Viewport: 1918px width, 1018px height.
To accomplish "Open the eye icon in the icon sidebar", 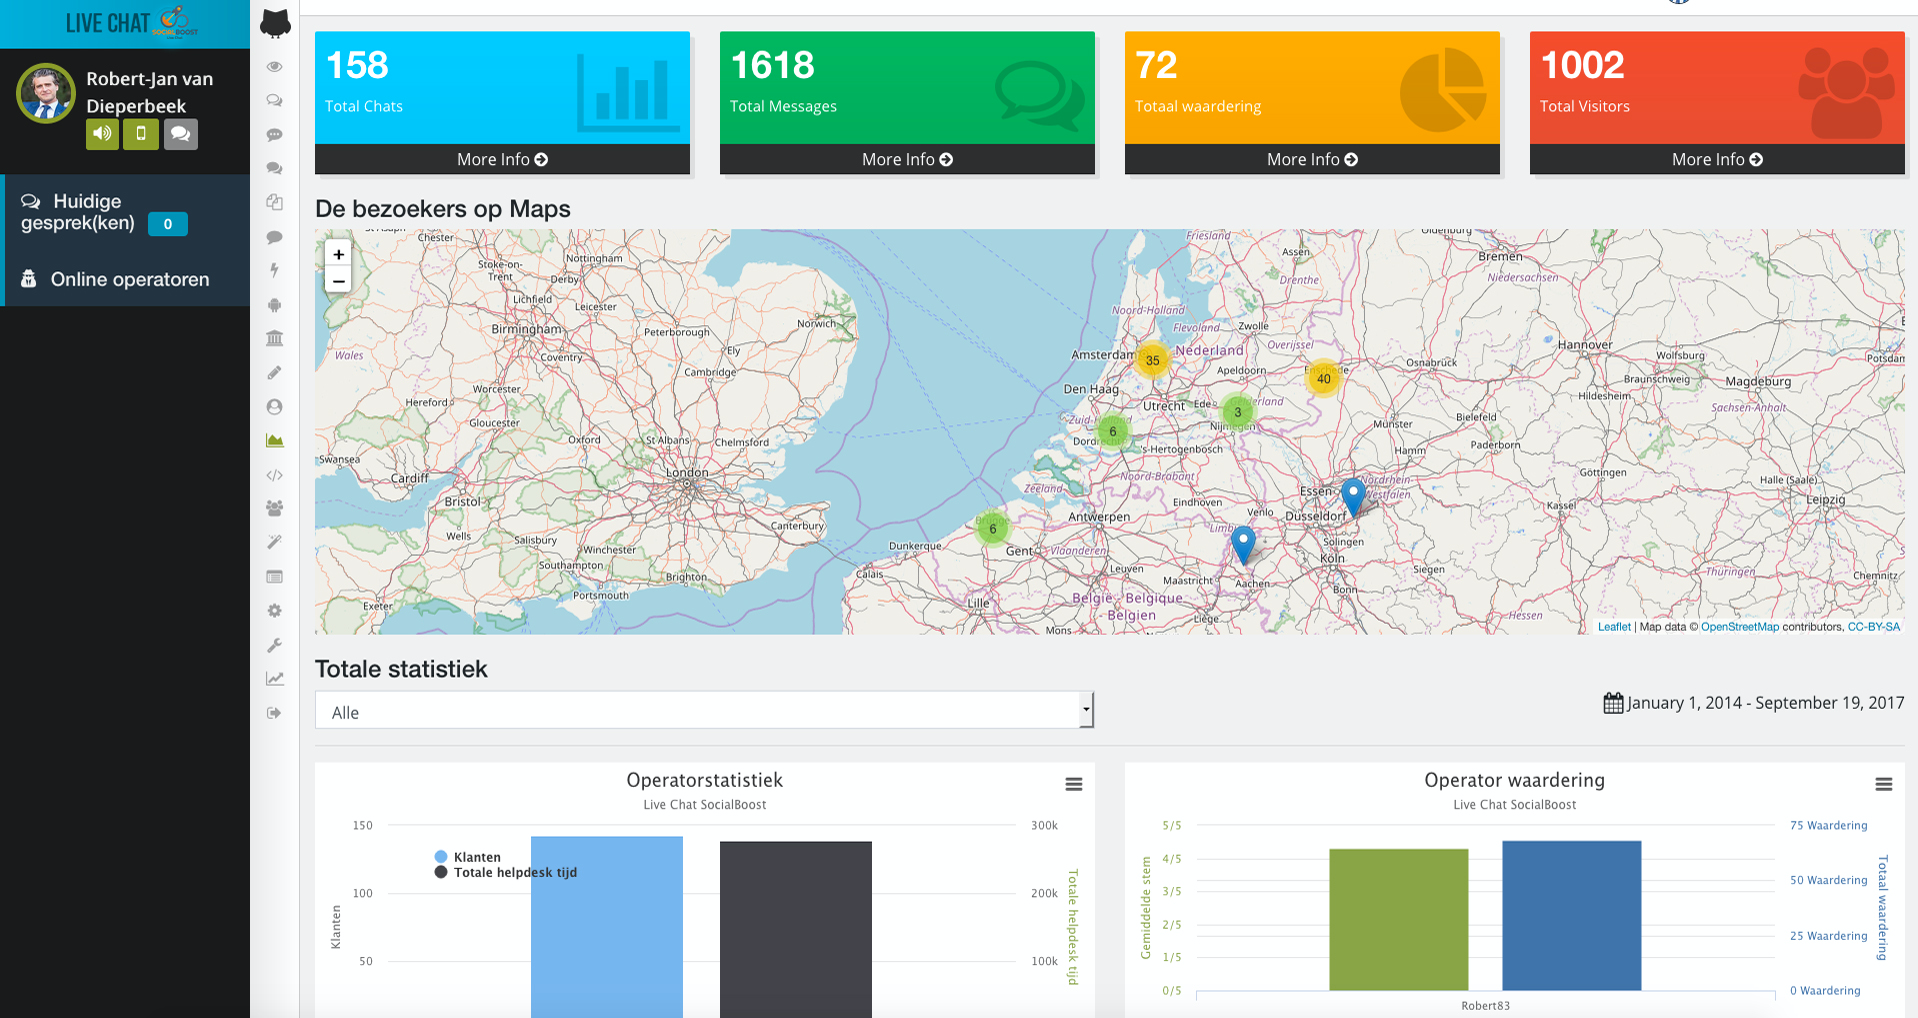I will click(x=274, y=67).
